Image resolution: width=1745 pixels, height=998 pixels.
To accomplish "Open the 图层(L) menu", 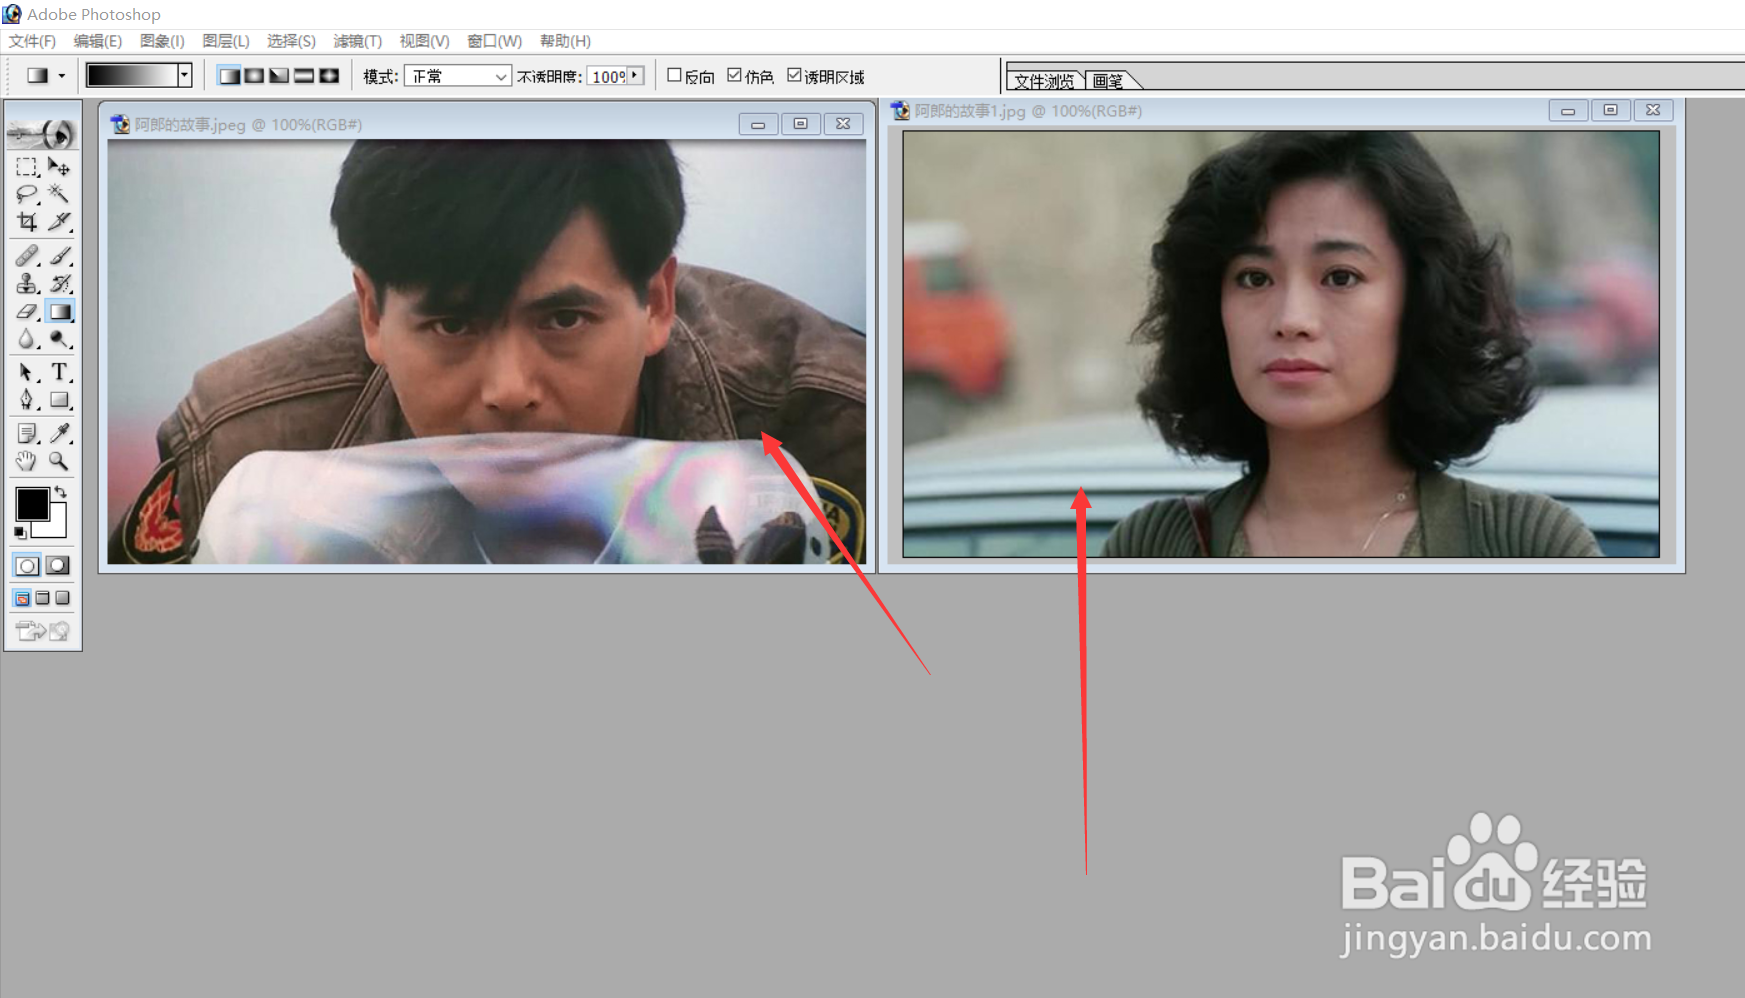I will point(225,41).
